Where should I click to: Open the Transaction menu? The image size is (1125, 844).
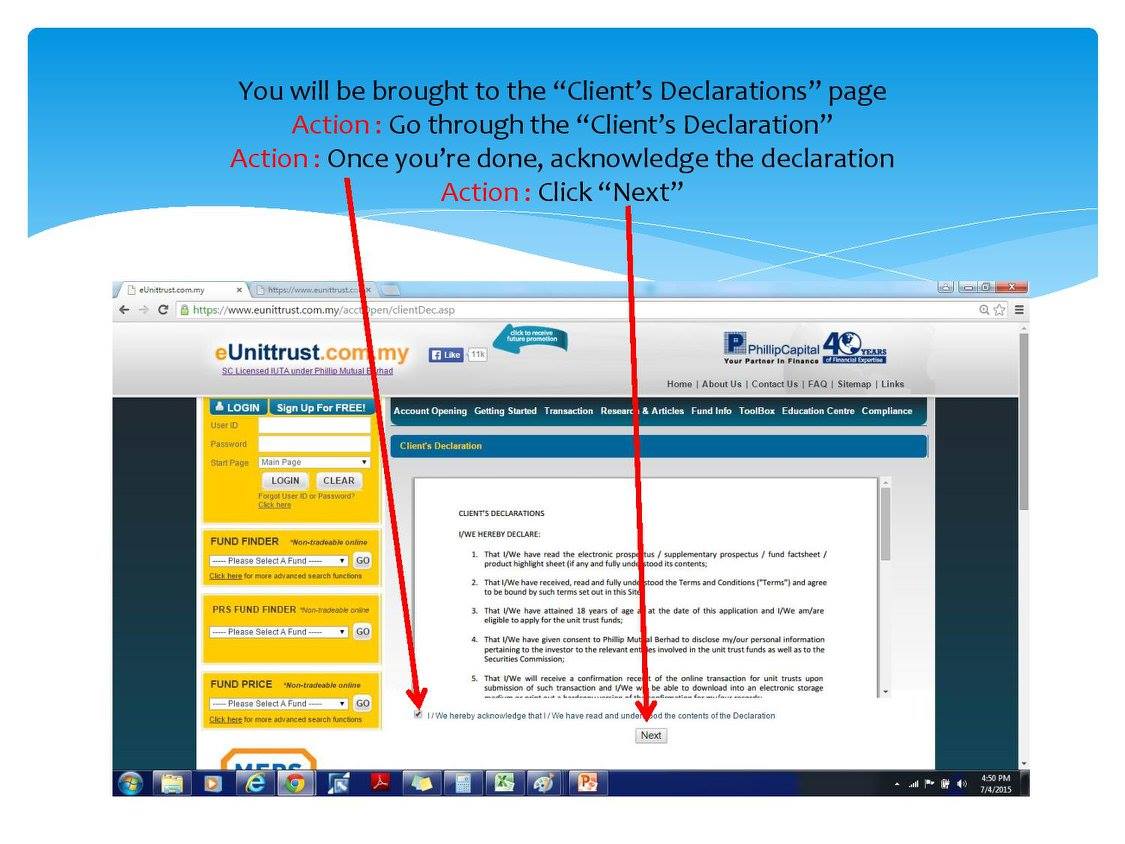(x=568, y=411)
